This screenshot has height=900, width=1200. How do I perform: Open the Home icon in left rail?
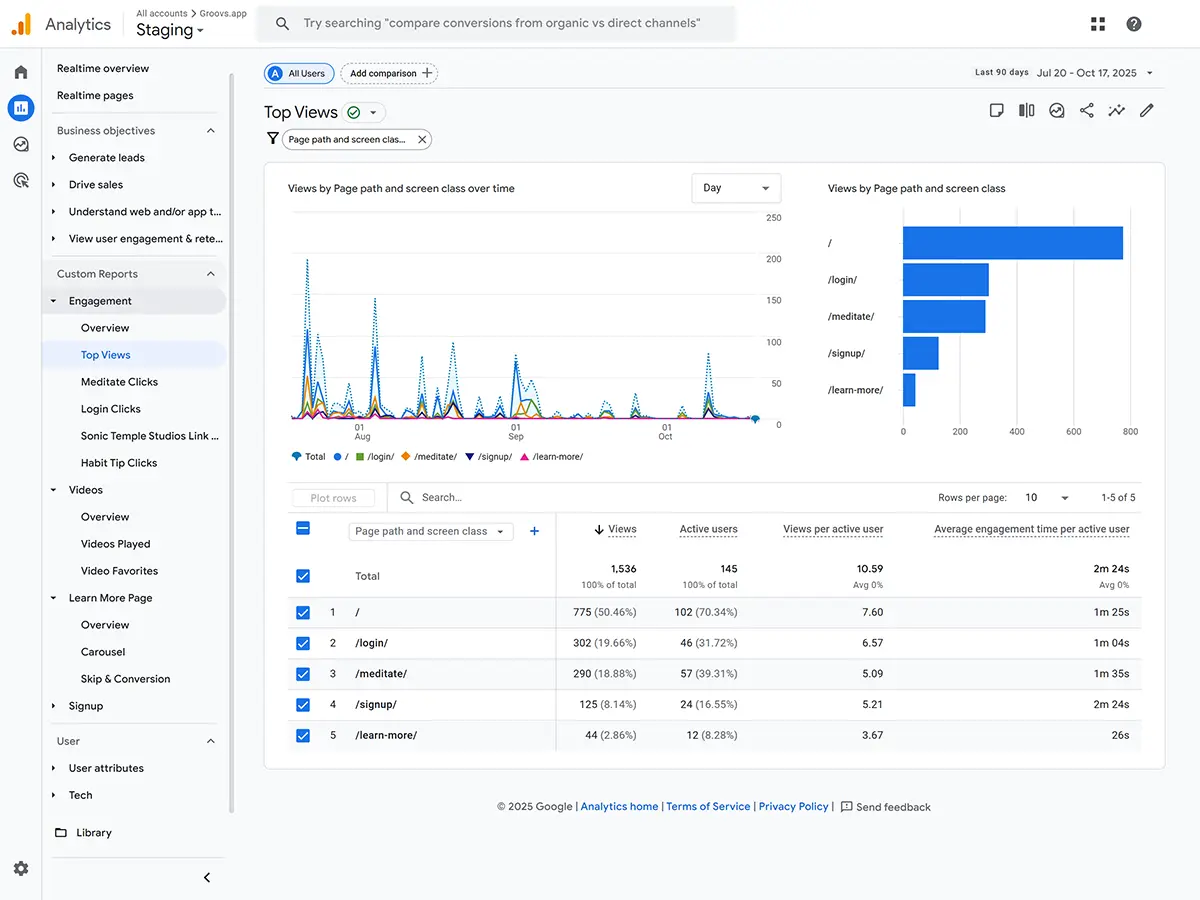click(x=21, y=72)
